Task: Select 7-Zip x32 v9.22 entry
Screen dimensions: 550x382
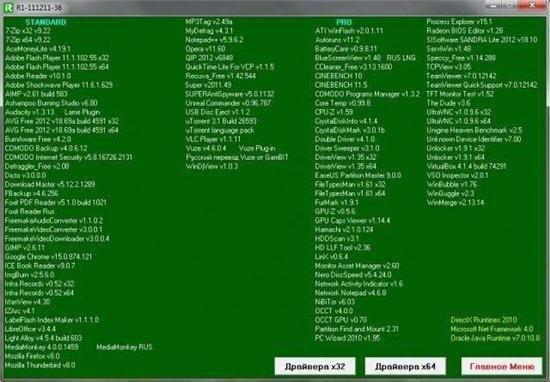Action: point(28,31)
